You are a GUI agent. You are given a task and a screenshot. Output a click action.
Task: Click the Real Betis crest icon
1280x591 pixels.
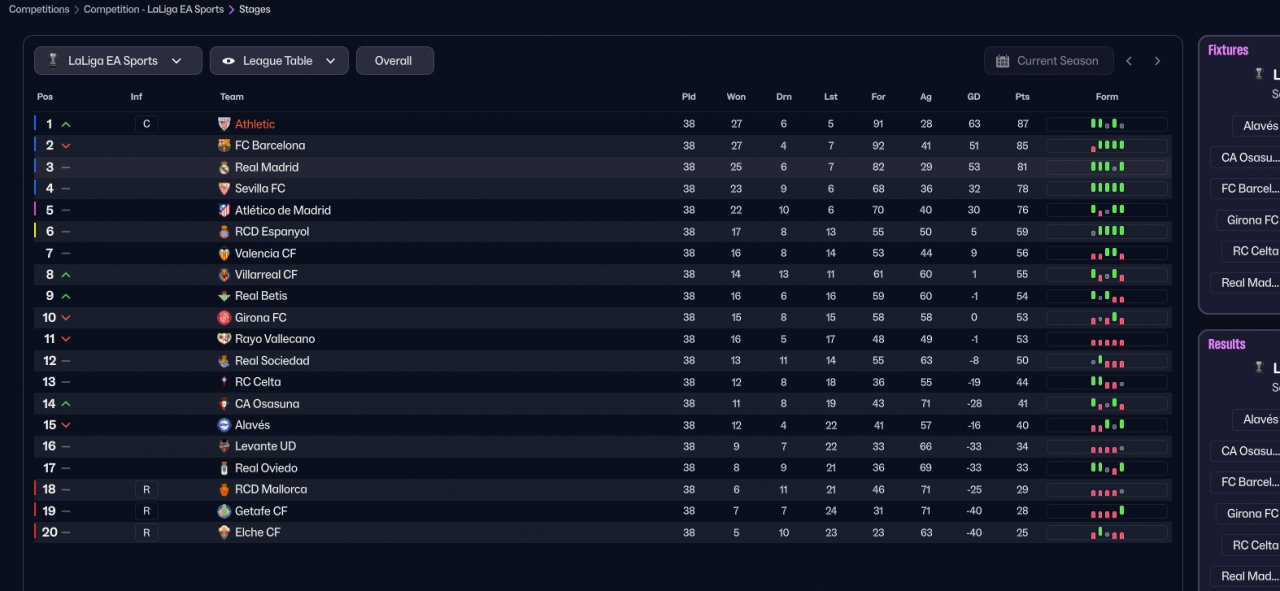click(224, 296)
